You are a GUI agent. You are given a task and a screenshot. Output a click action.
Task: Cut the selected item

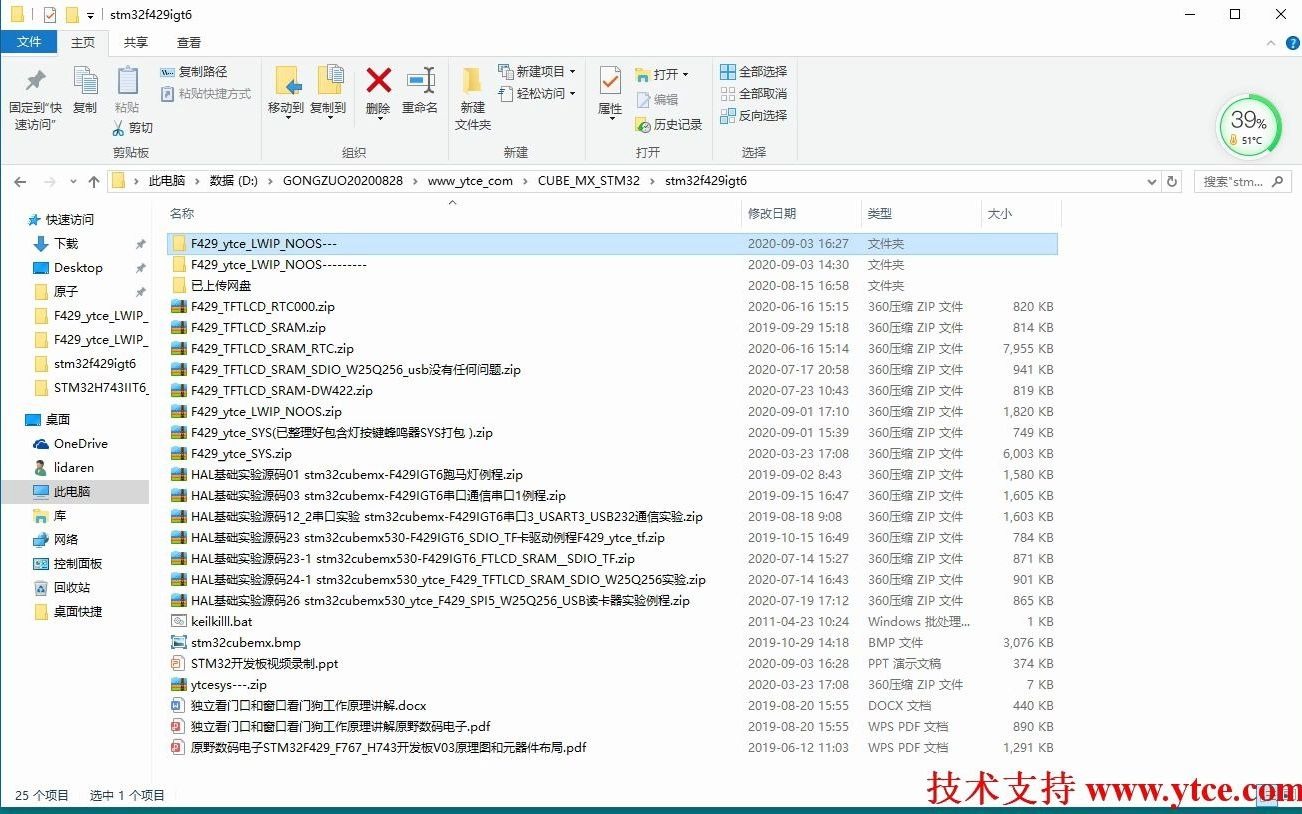pos(137,127)
